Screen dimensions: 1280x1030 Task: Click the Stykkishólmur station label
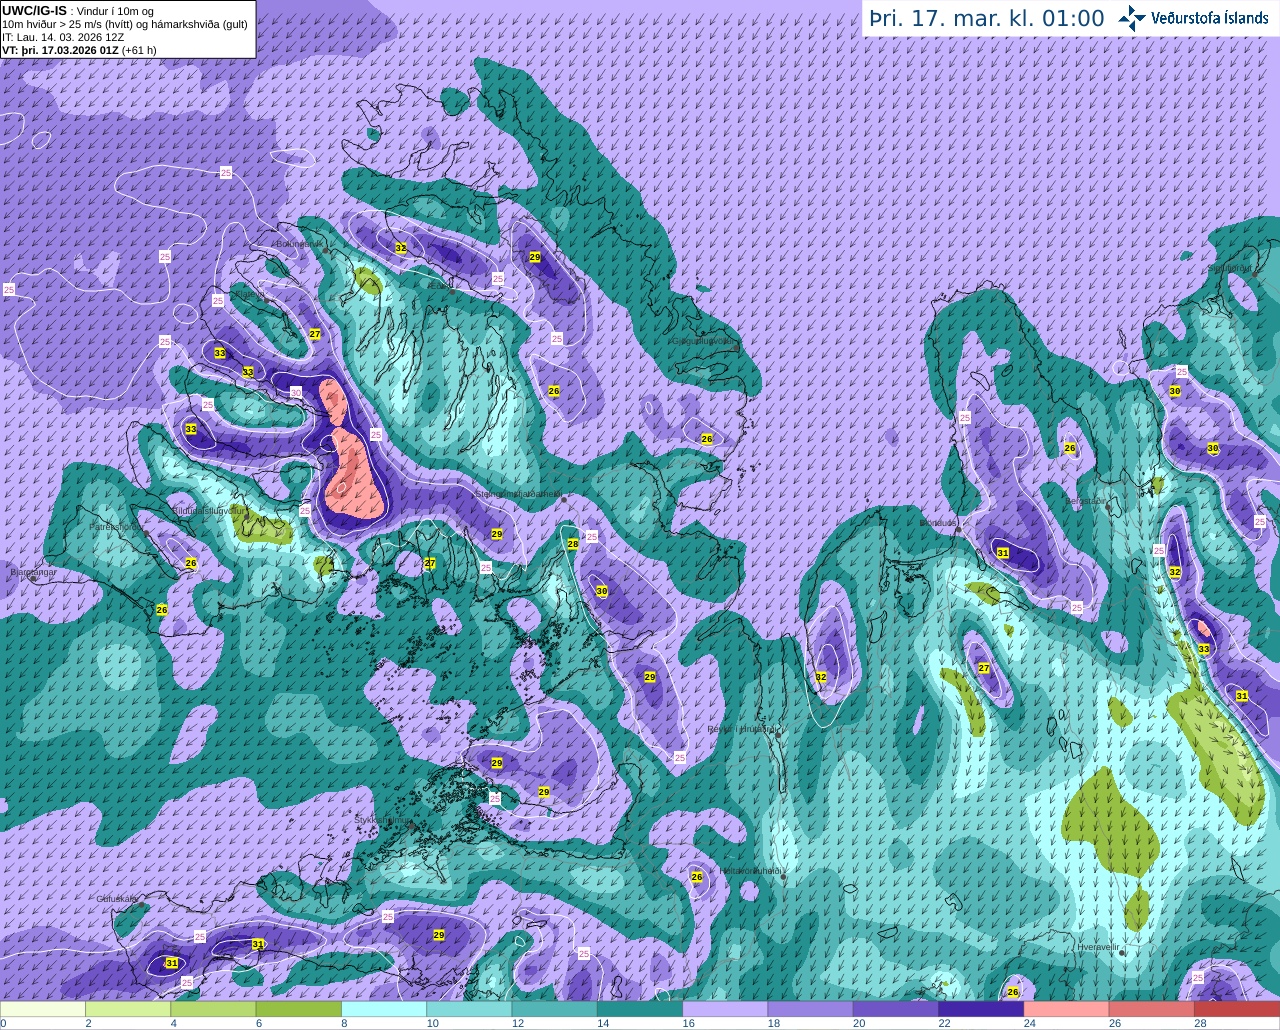coord(382,820)
